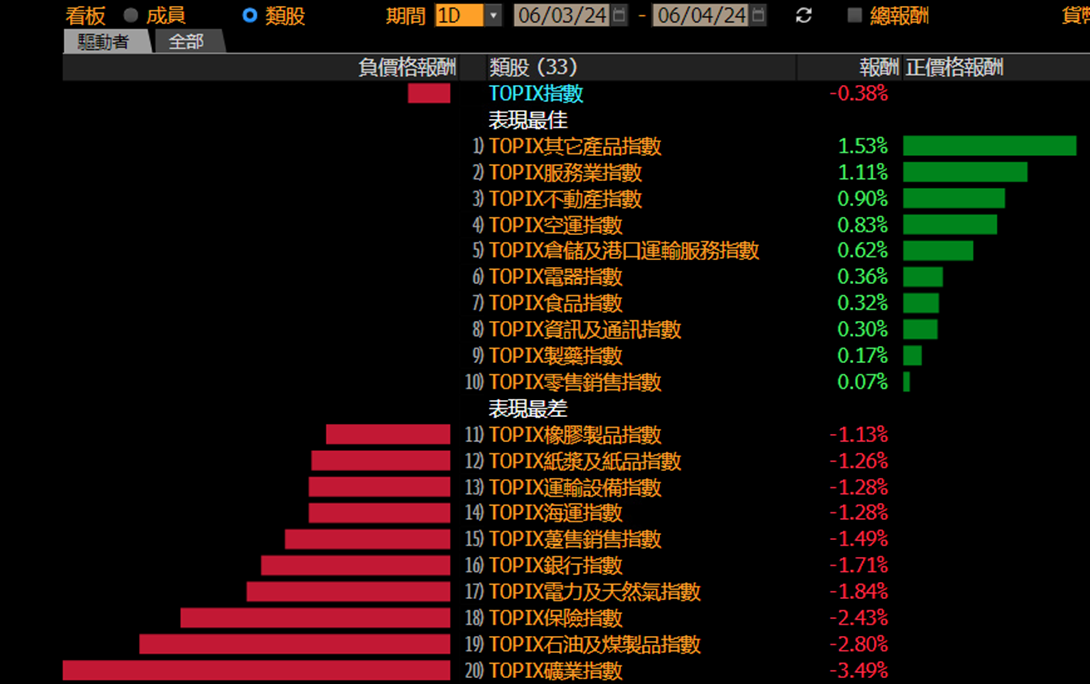
Task: Open the TOPIX指數 link
Action: (536, 94)
